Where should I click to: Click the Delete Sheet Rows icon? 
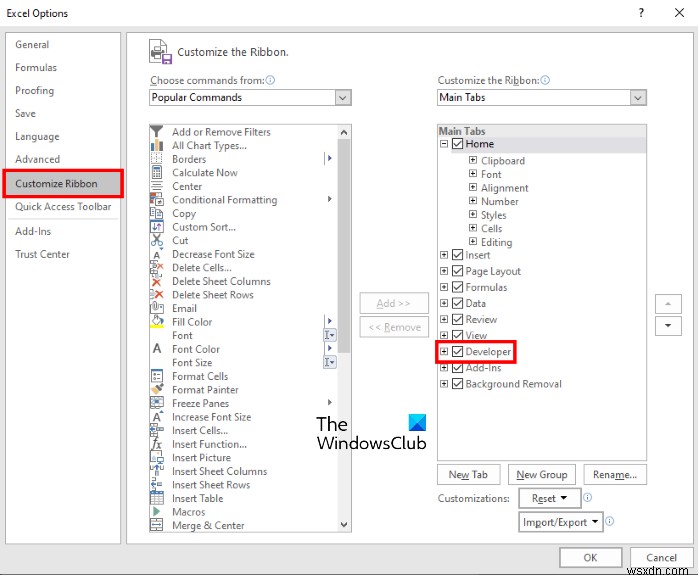tap(156, 295)
